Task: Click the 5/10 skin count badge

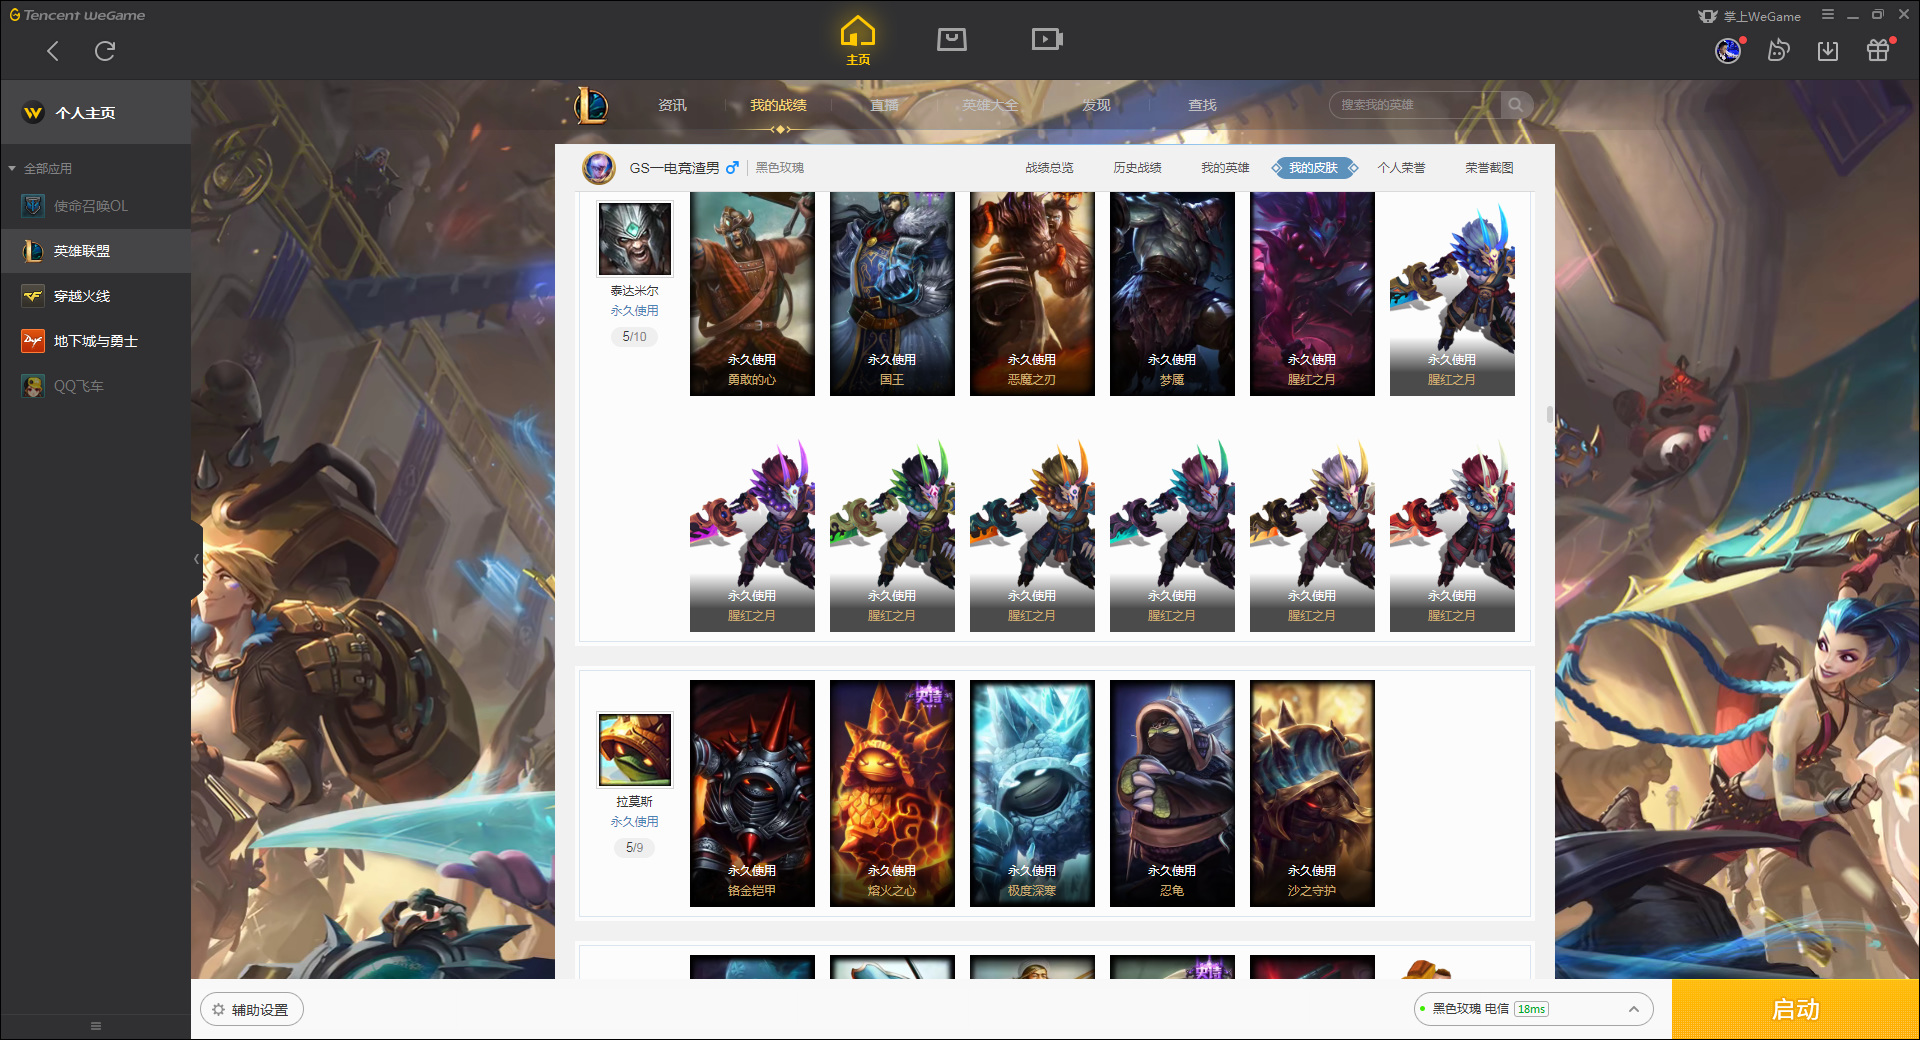Action: [x=635, y=337]
